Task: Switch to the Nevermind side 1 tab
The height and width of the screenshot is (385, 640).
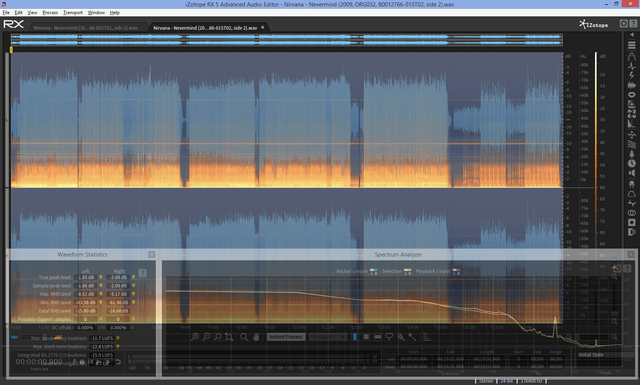Action: [85, 28]
